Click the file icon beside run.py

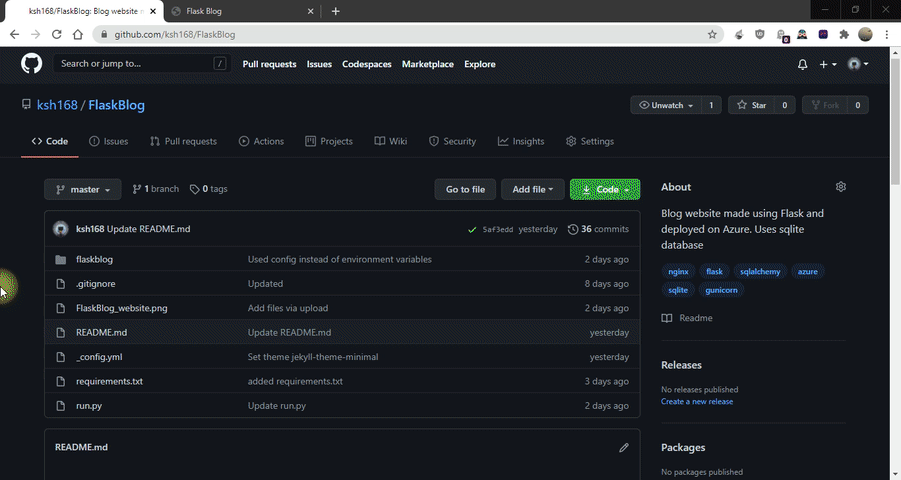(x=60, y=406)
